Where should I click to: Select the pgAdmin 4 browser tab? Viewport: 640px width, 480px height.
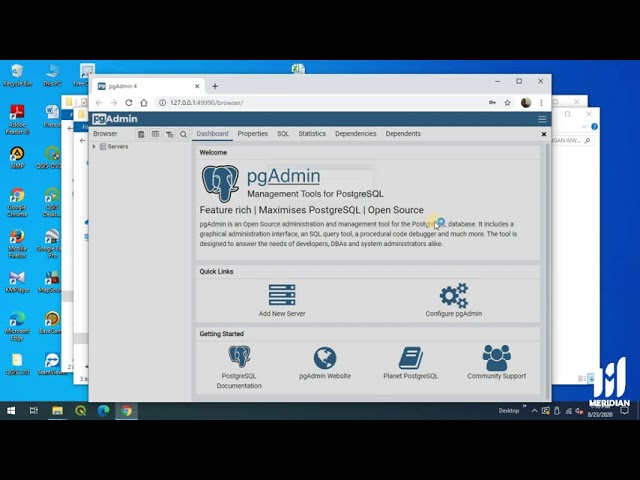149,86
